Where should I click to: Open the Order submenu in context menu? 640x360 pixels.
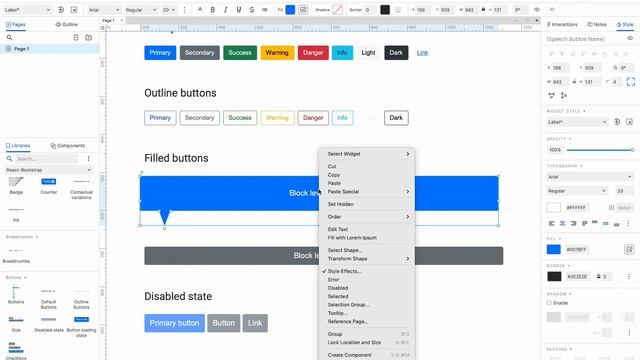[x=367, y=217]
